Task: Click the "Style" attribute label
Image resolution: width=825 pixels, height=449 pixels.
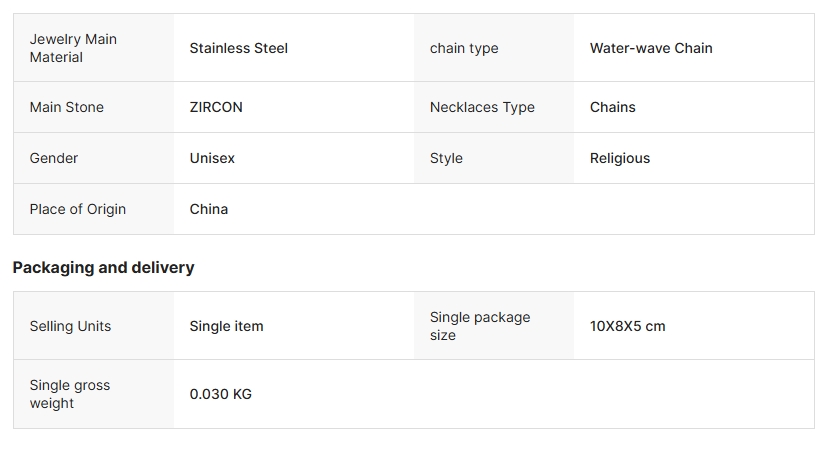Action: 446,158
